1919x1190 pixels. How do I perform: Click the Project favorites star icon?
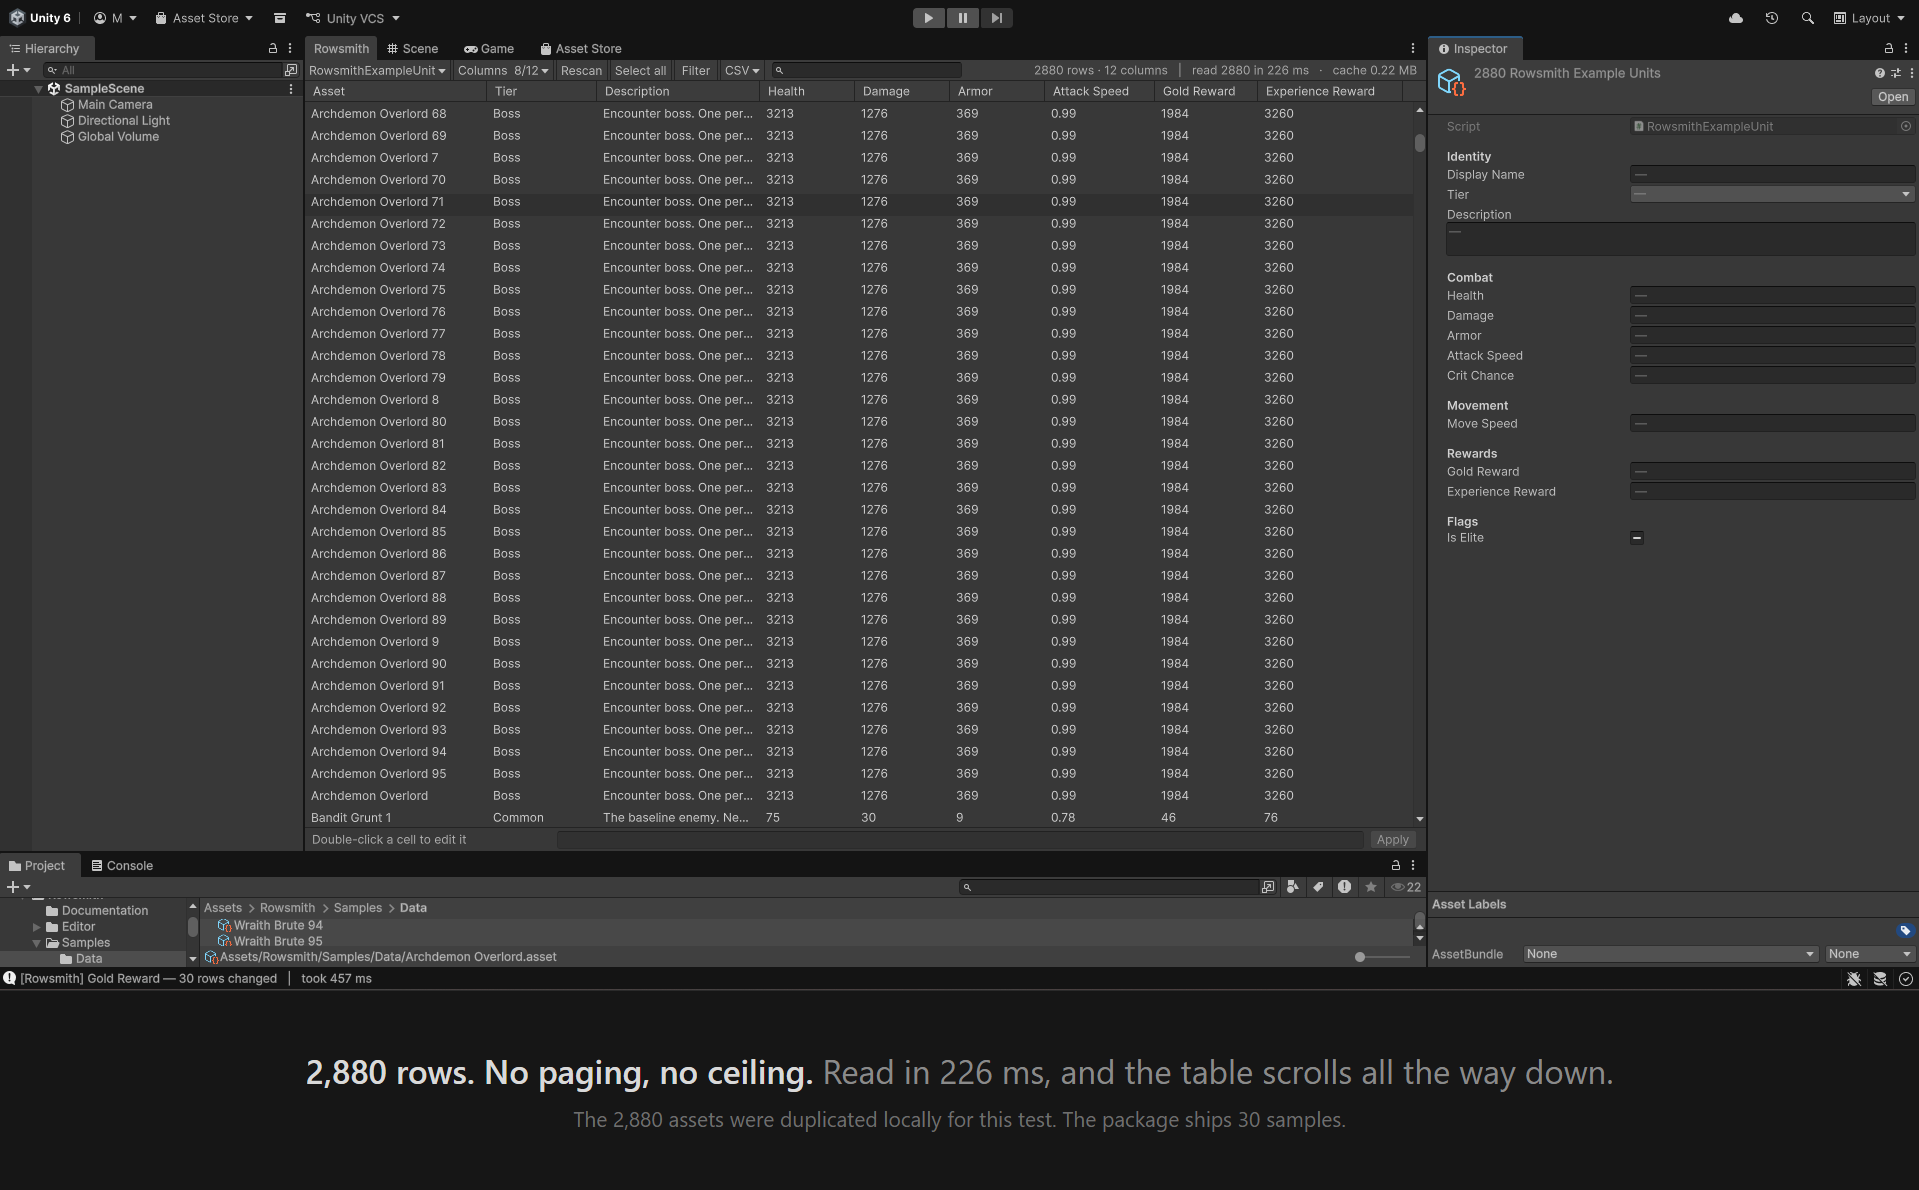coord(1371,887)
